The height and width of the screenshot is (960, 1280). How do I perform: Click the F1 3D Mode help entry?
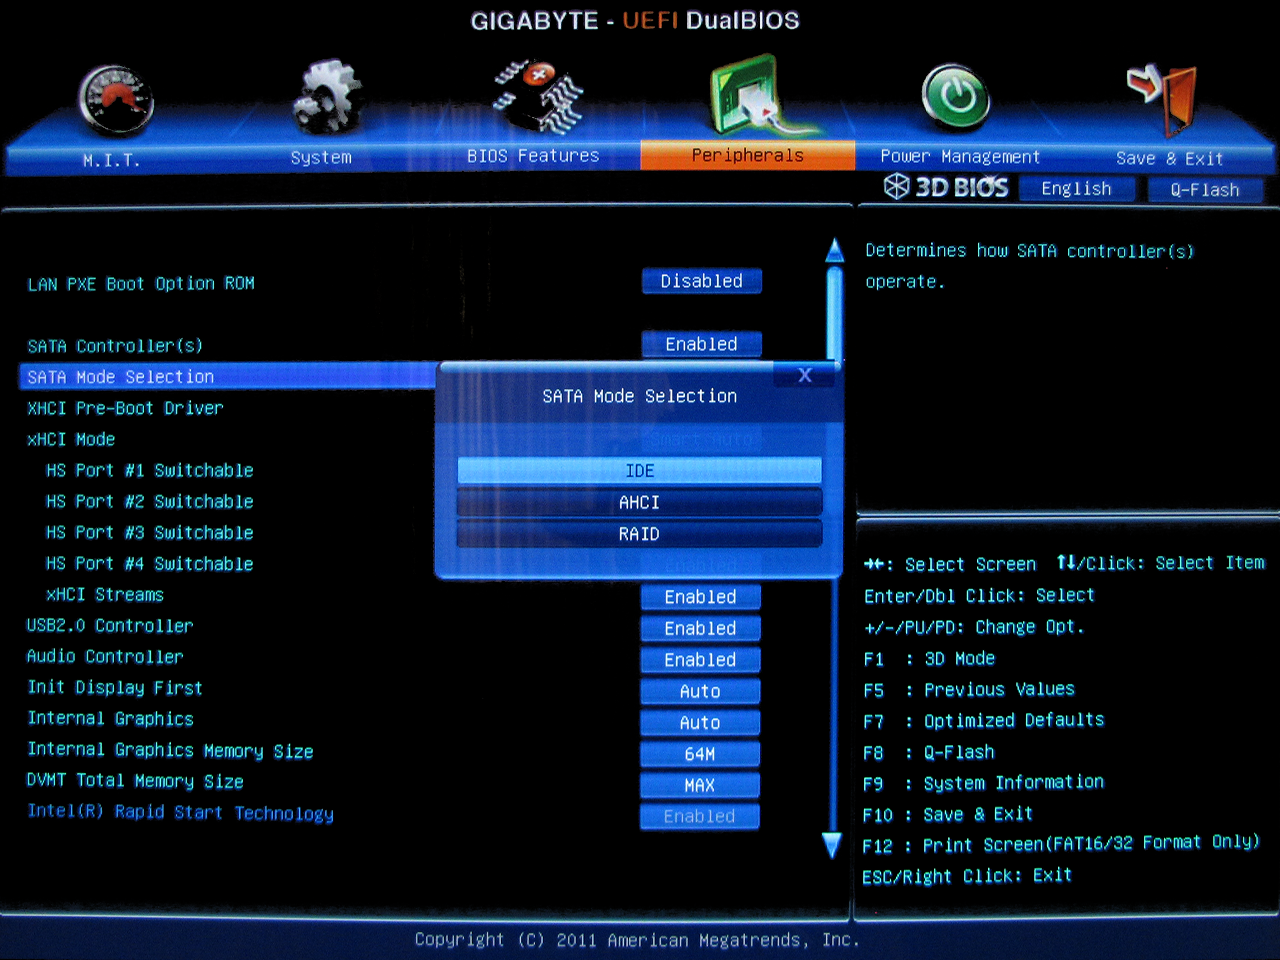coord(929,658)
